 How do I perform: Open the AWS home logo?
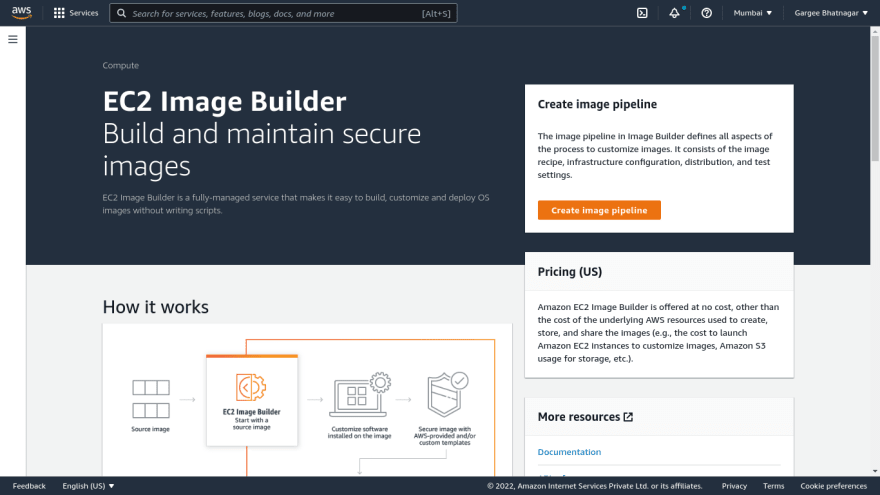click(x=21, y=13)
